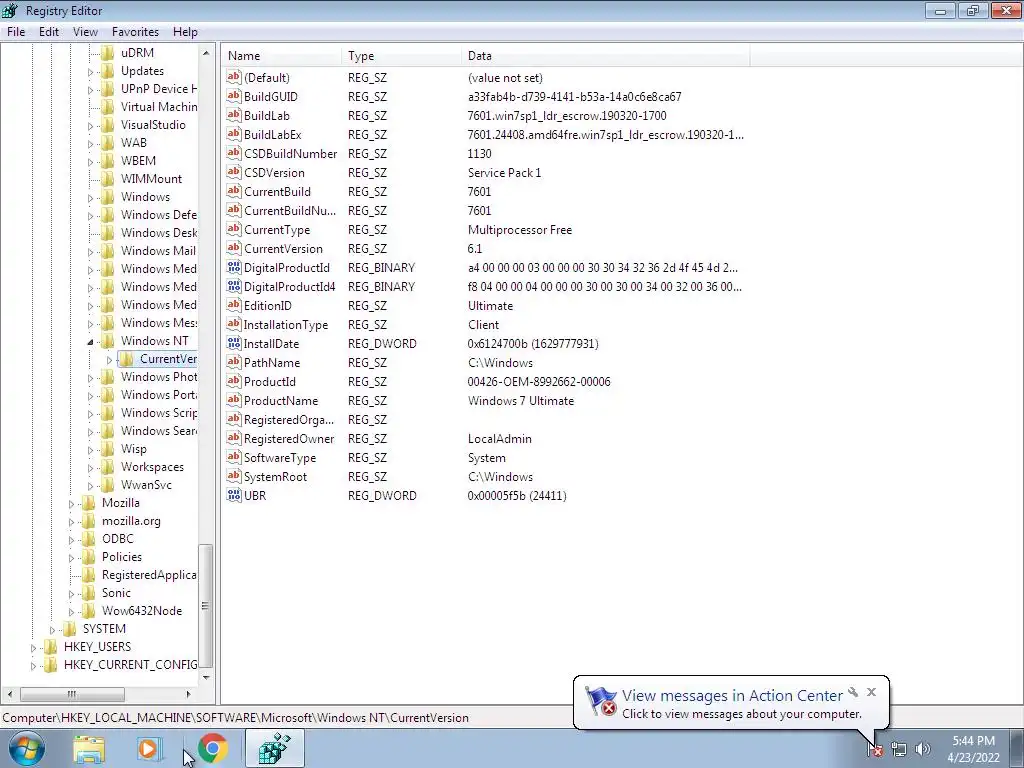Click the tree pane horizontal scrollbar thumb

(x=72, y=694)
